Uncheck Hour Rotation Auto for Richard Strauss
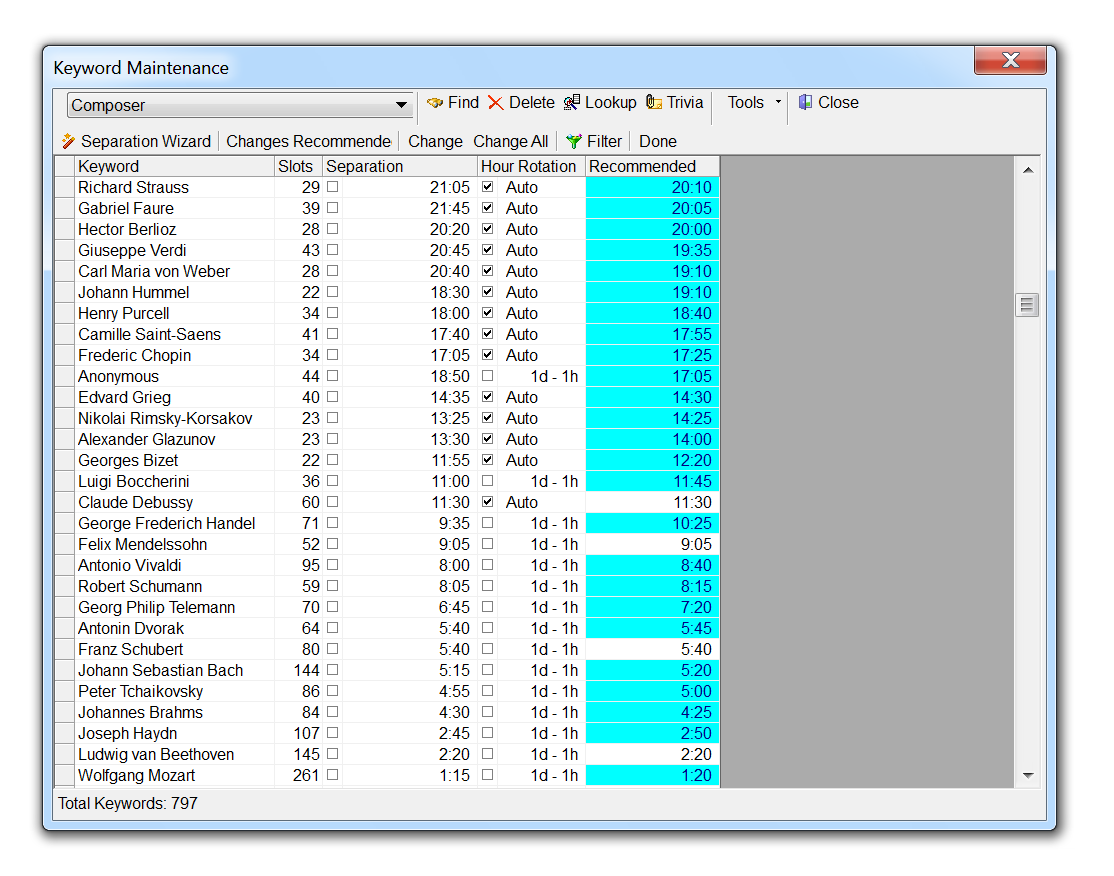 [x=488, y=187]
